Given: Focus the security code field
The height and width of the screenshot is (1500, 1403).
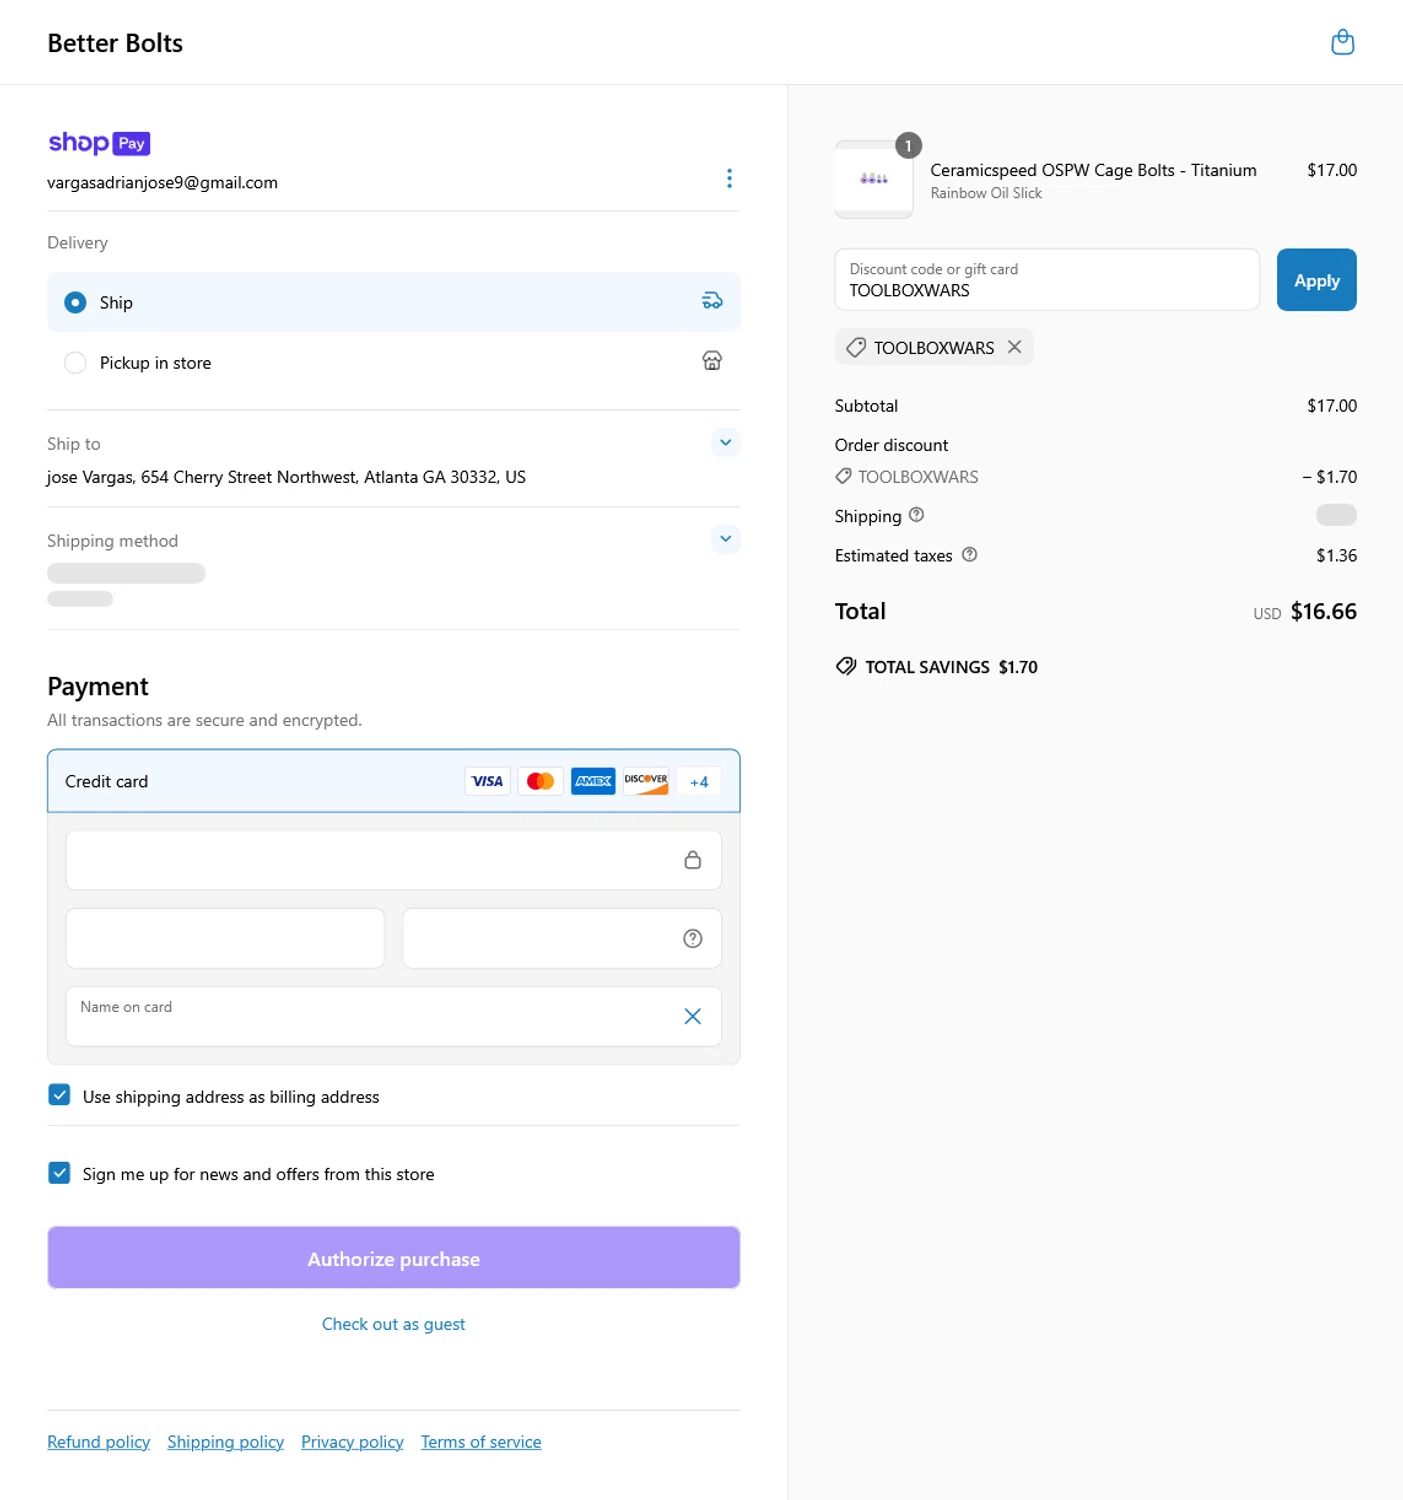Looking at the screenshot, I should [x=562, y=938].
